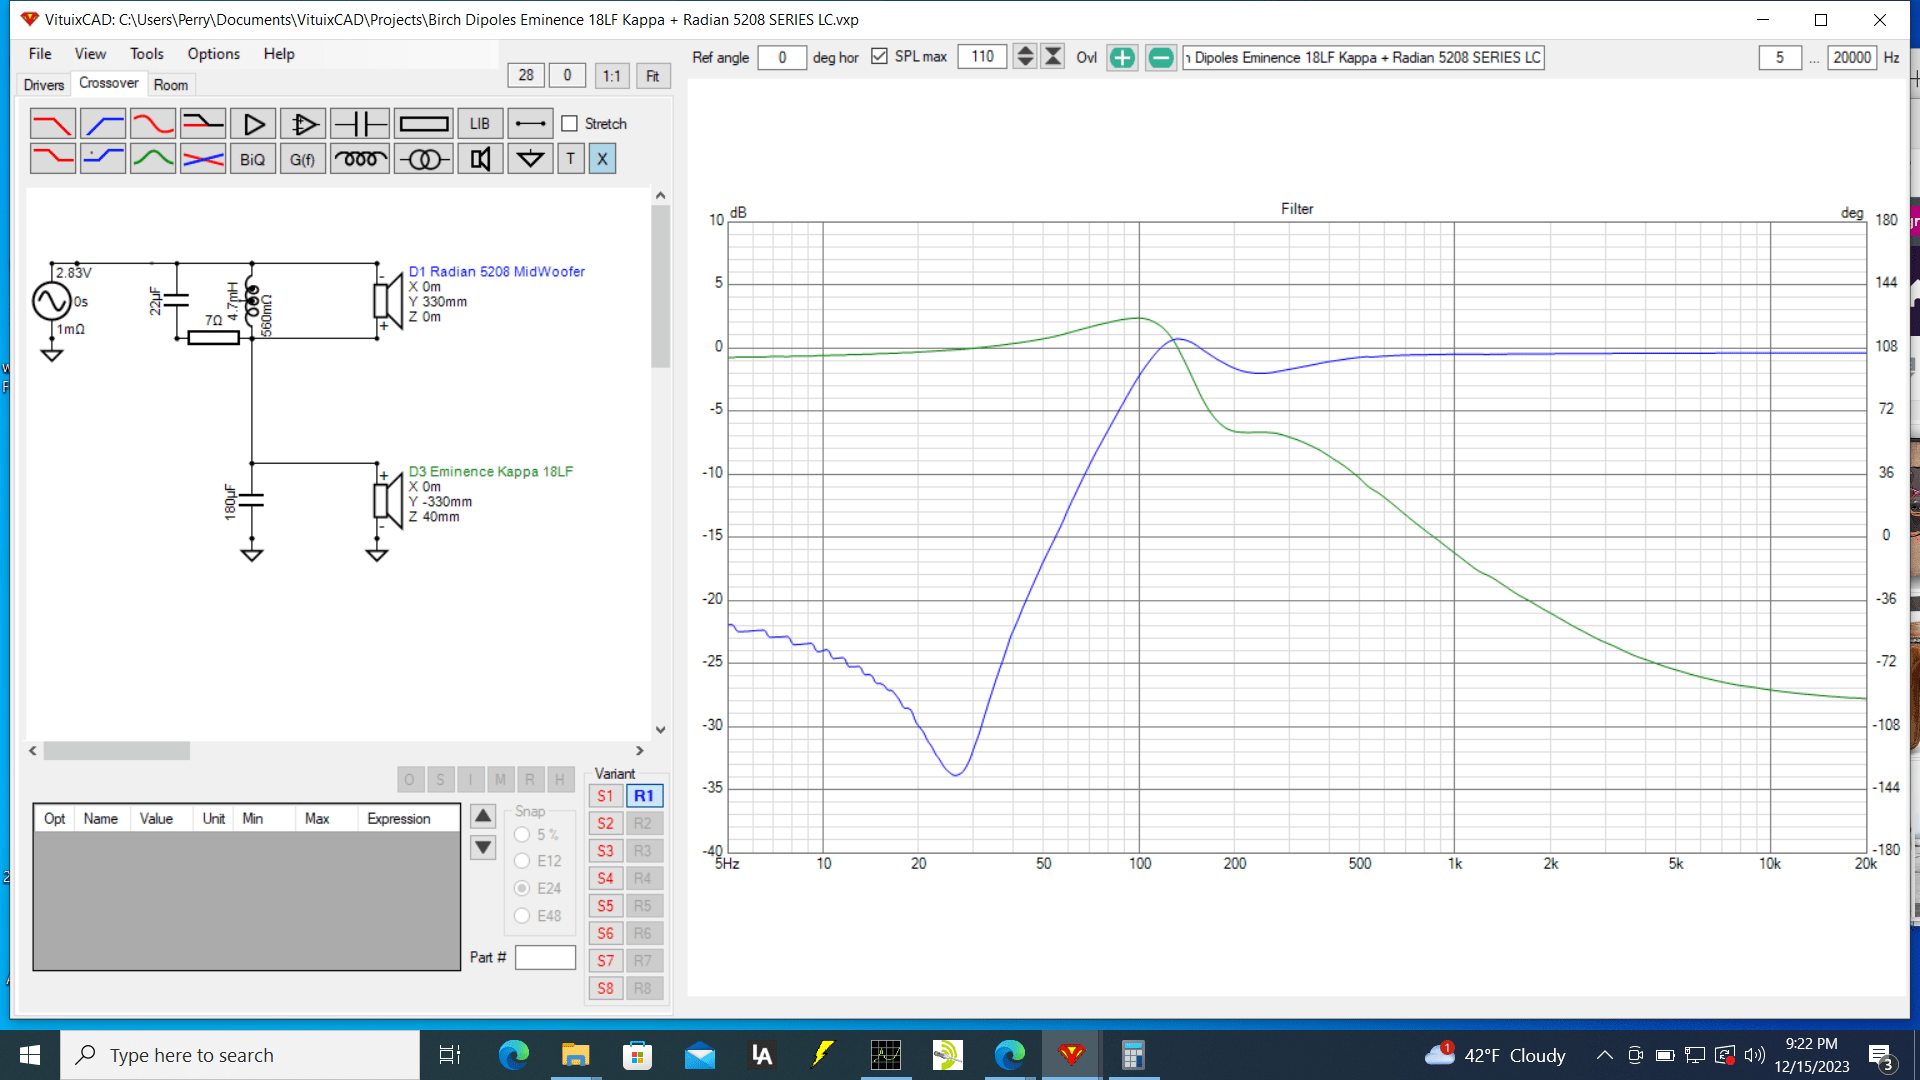The width and height of the screenshot is (1920, 1080).
Task: Click the schematic horizontal scrollbar thumb
Action: tap(117, 750)
